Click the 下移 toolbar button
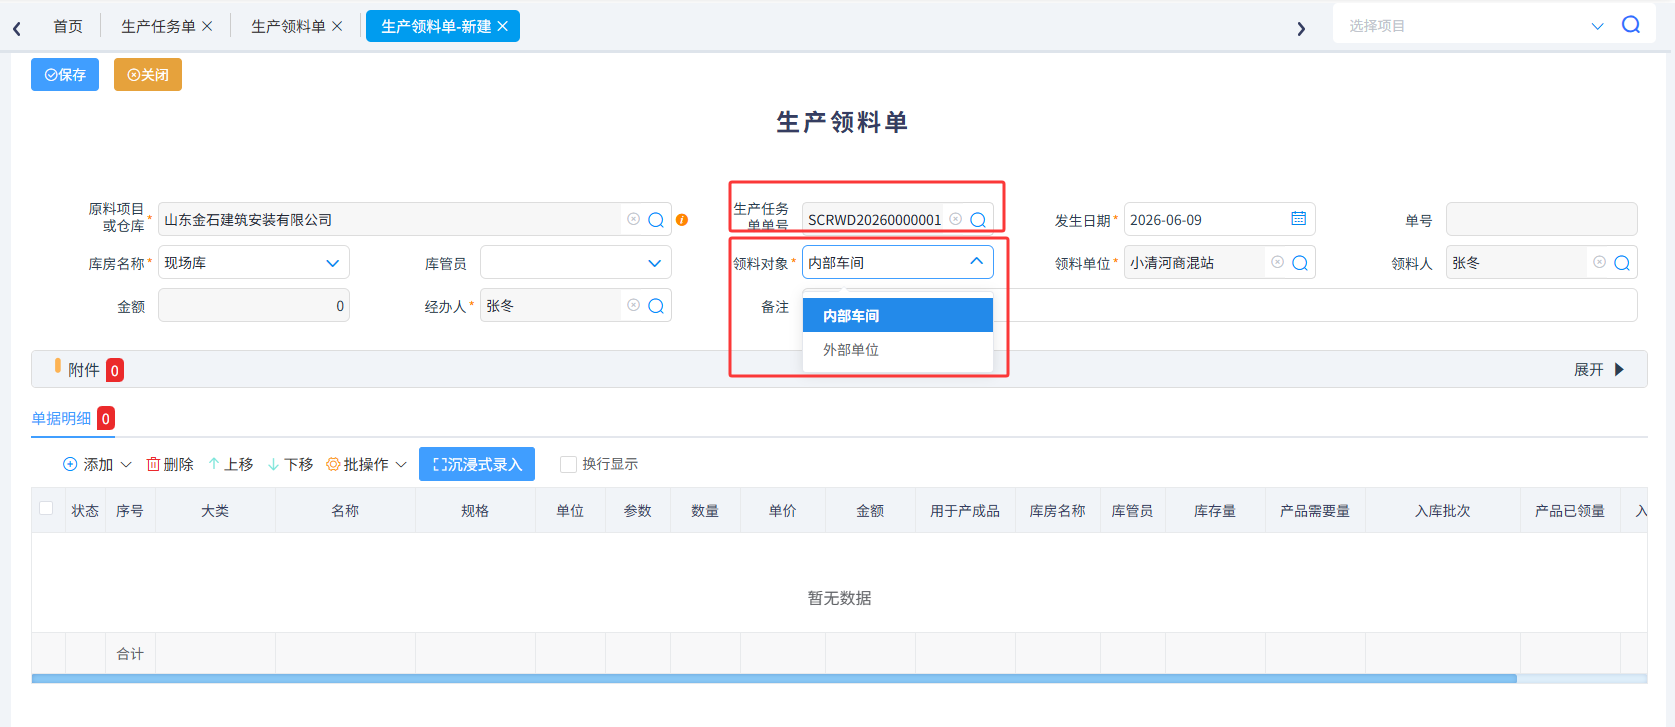This screenshot has width=1675, height=727. 291,464
